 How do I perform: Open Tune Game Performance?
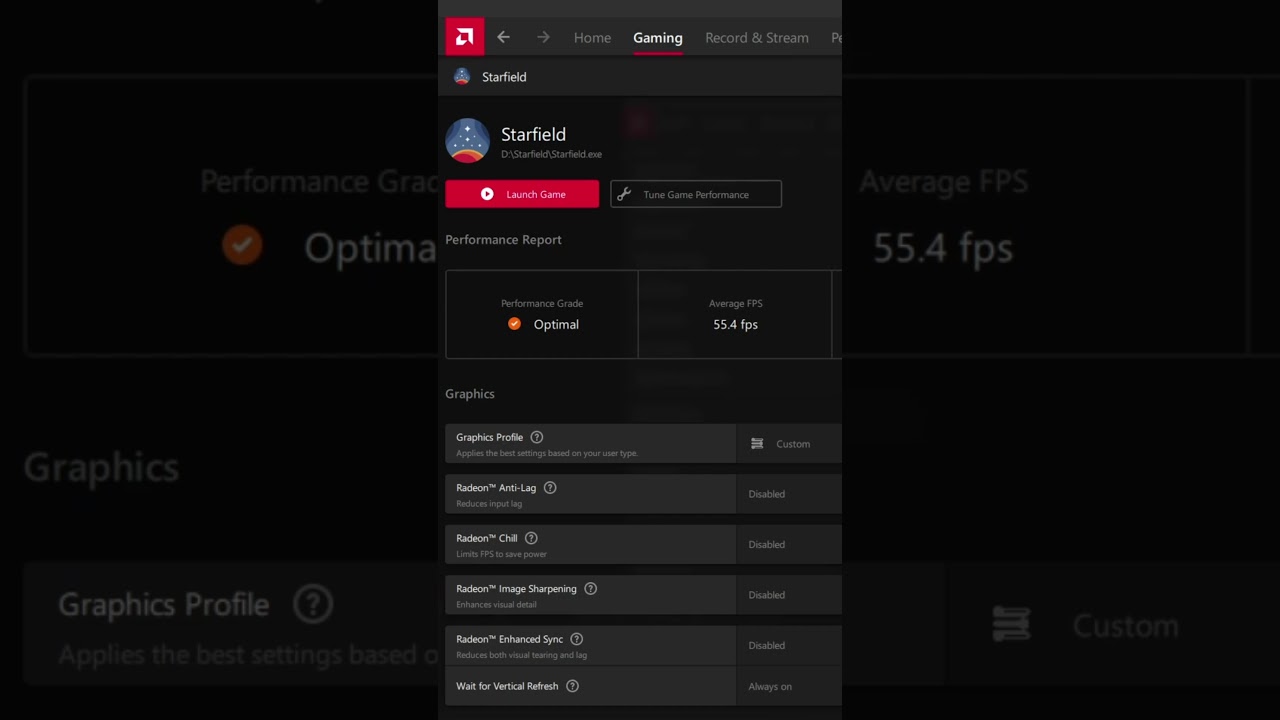696,194
